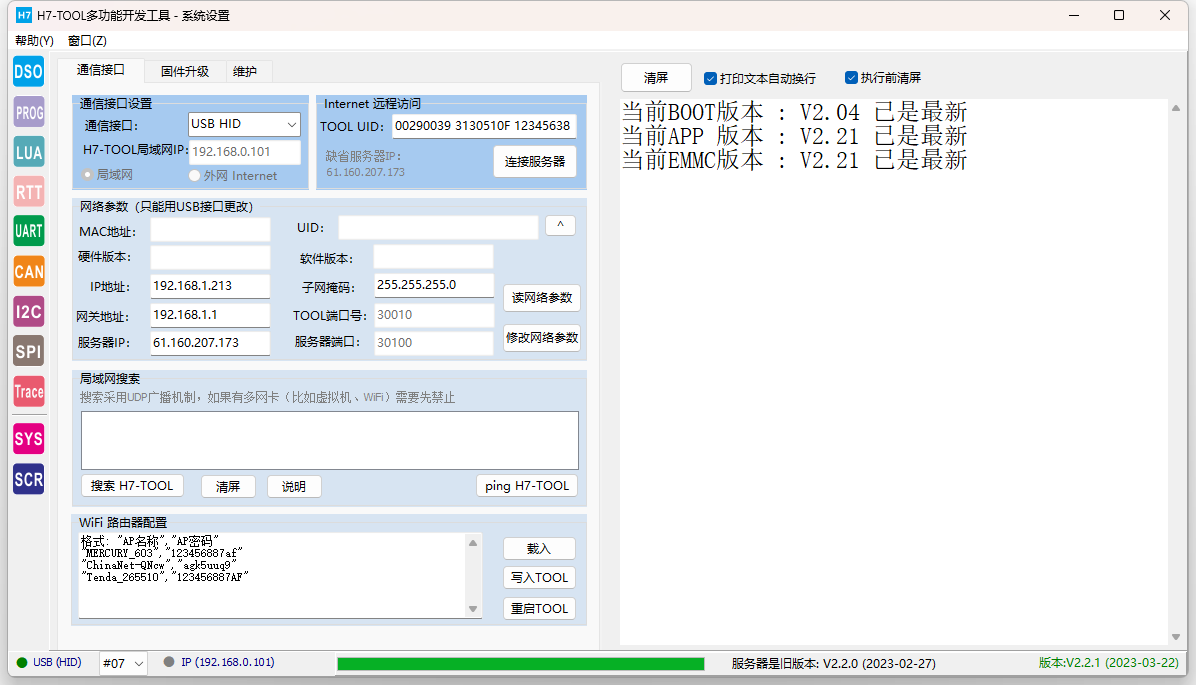The width and height of the screenshot is (1196, 685).
Task: Click the 修改网络参数 button
Action: (542, 338)
